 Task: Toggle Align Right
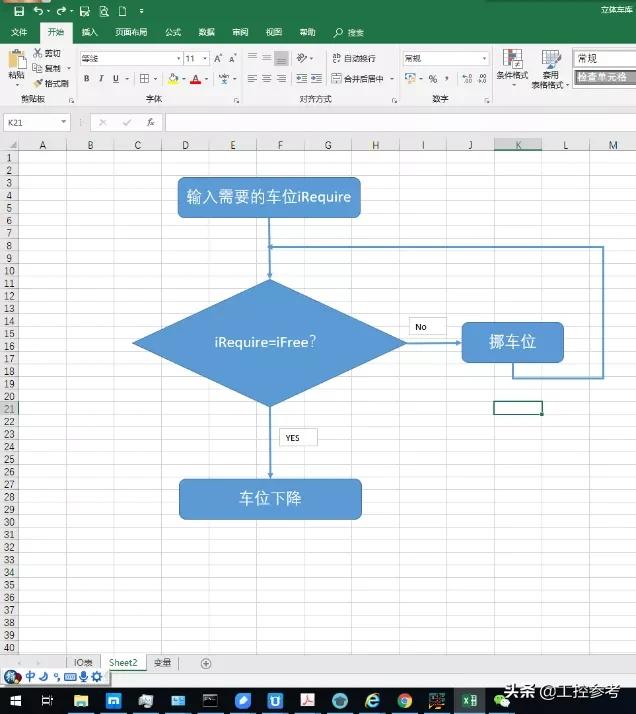(281, 79)
